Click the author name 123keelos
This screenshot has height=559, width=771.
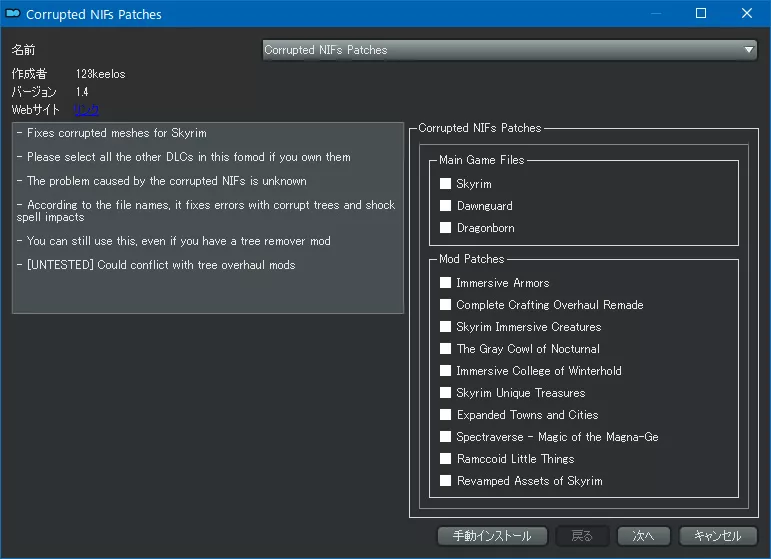(101, 74)
